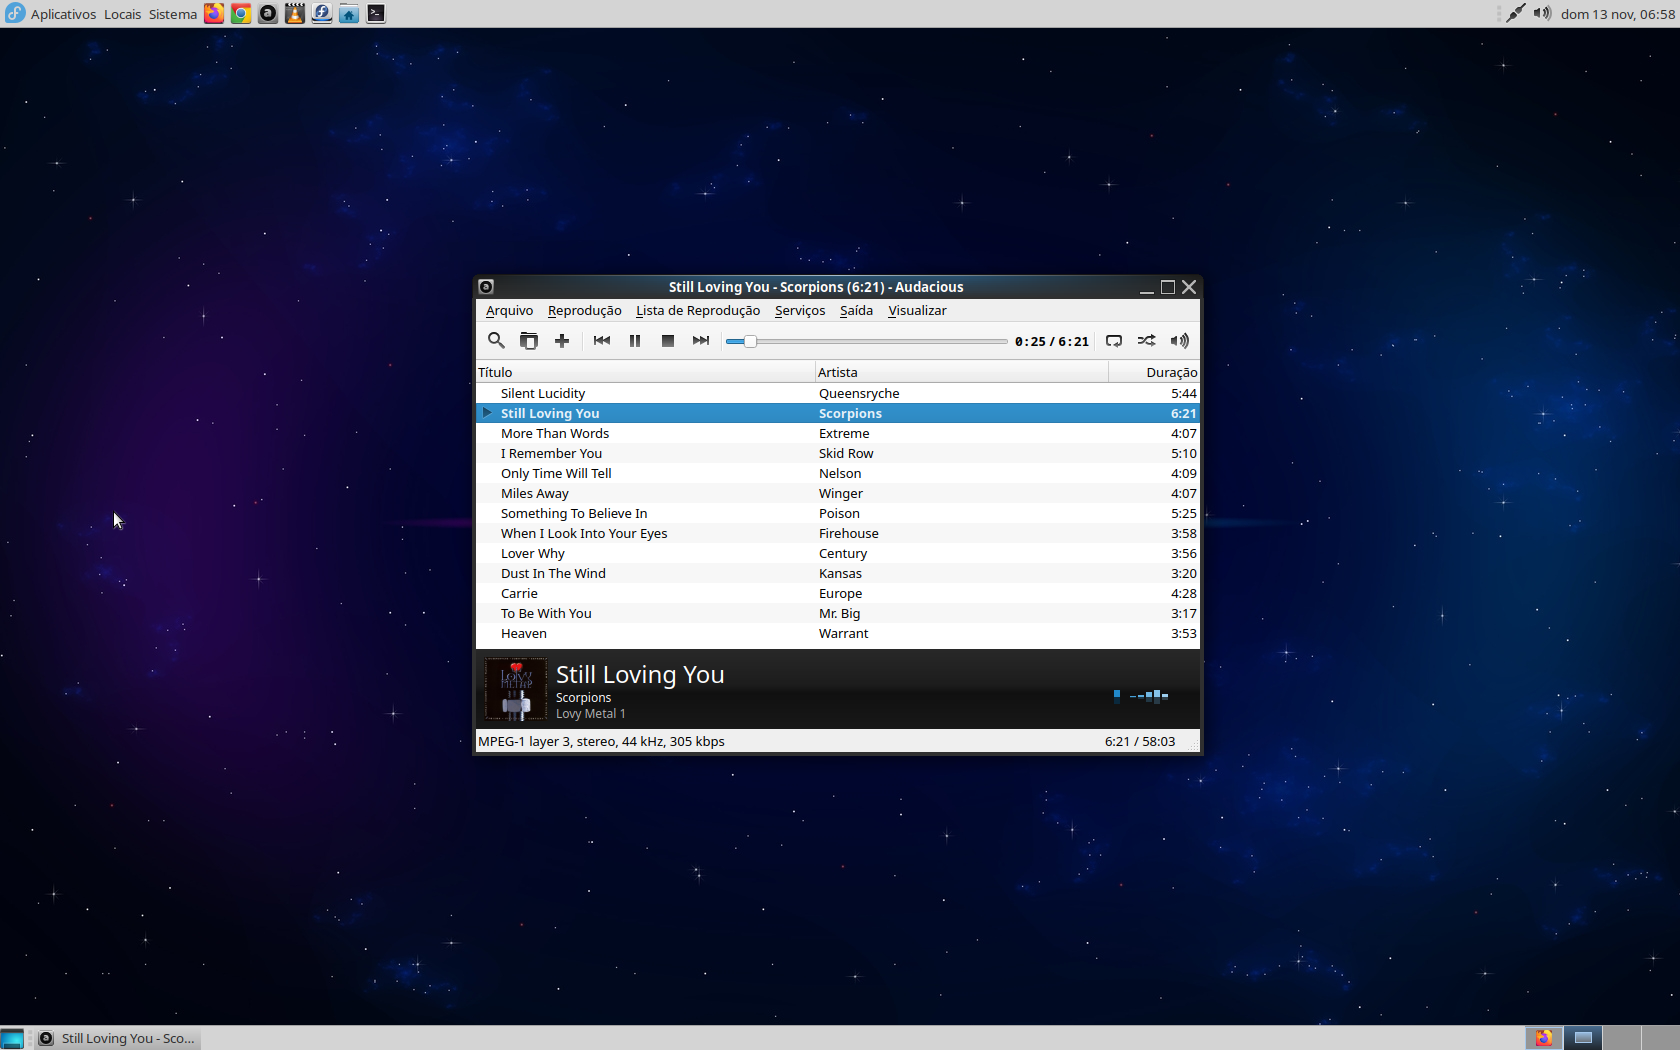This screenshot has width=1680, height=1050.
Task: Toggle shuffle mode
Action: click(1147, 341)
